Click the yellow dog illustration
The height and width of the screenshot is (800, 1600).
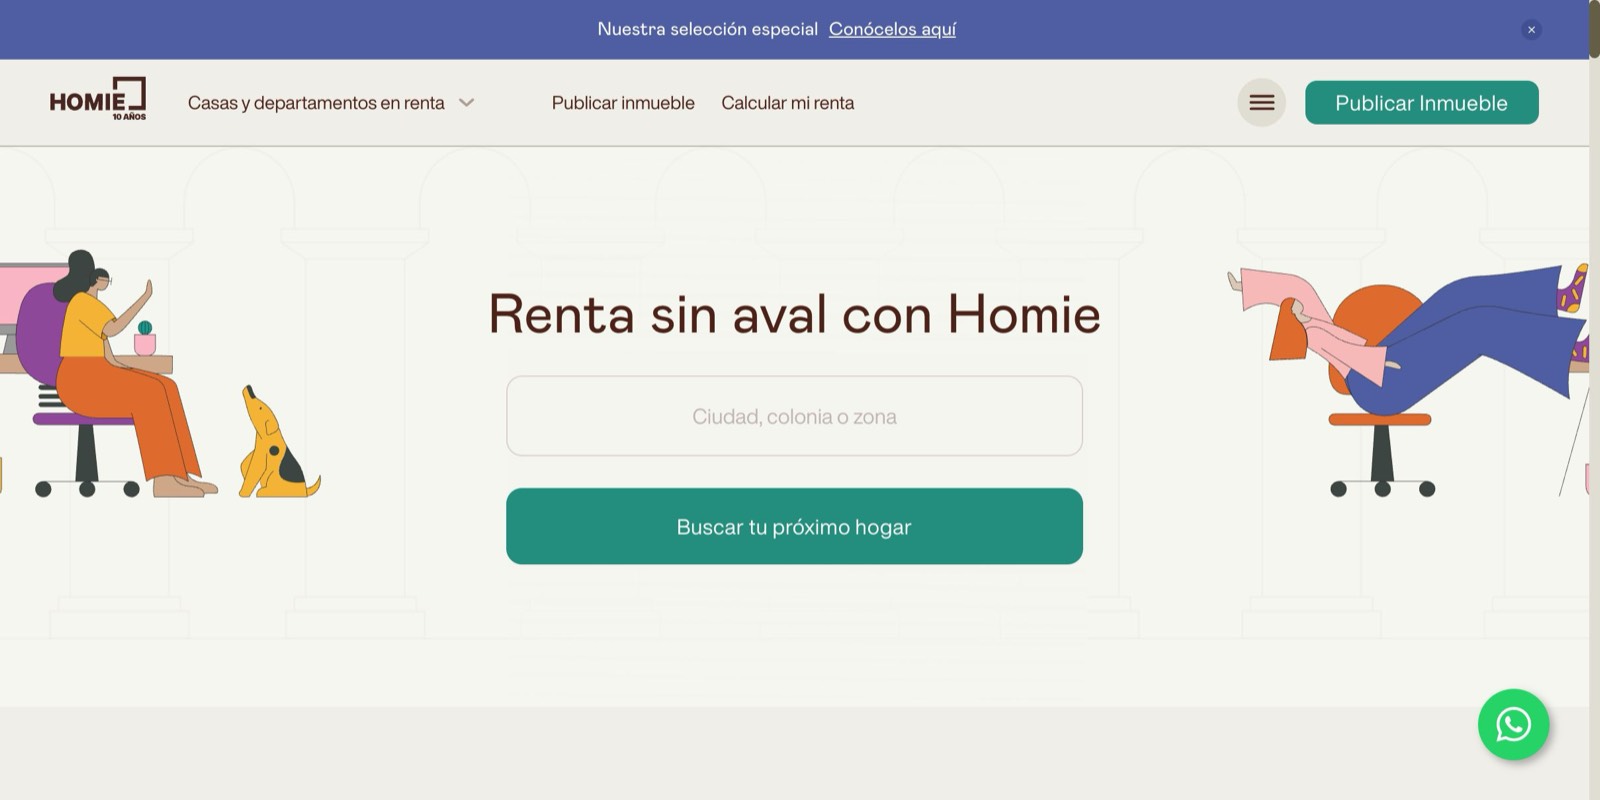coord(272,447)
